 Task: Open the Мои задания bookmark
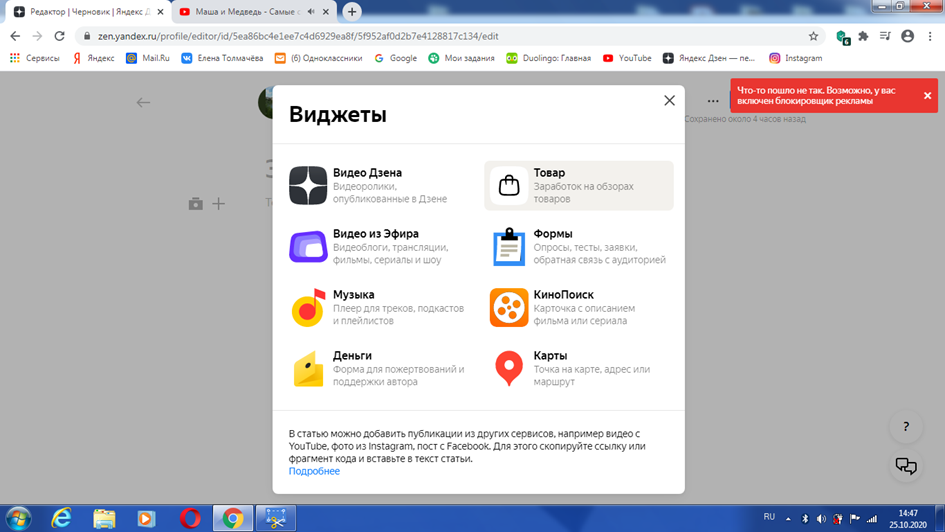[x=462, y=58]
